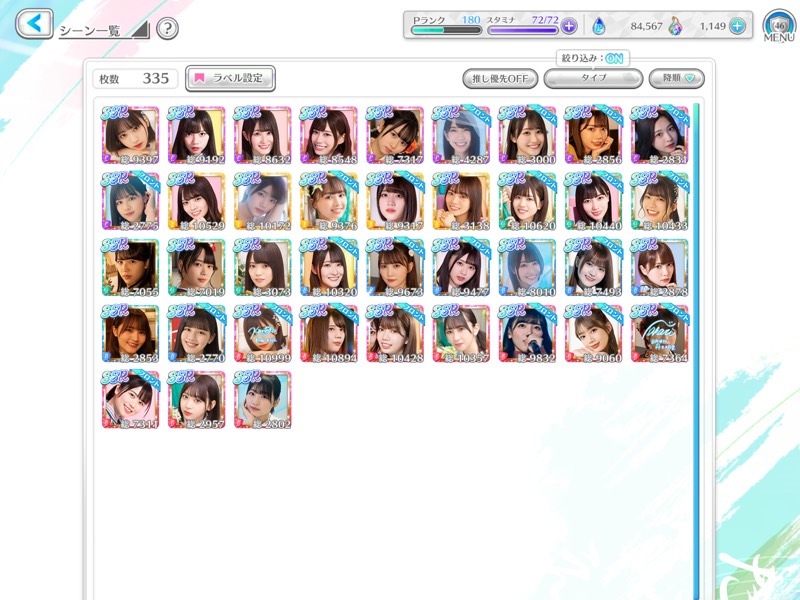This screenshot has height=600, width=800.
Task: Select the SSR card with 総10999
Action: pos(262,334)
